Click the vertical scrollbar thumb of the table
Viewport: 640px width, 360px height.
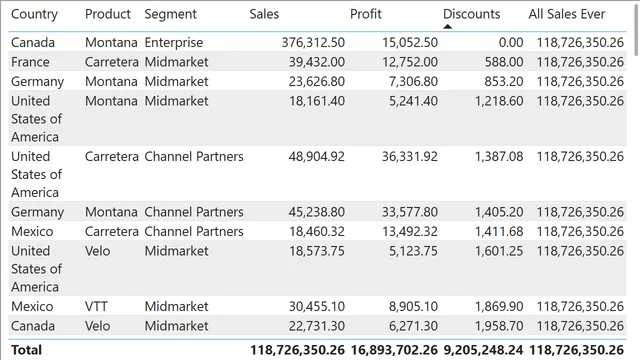(x=637, y=31)
